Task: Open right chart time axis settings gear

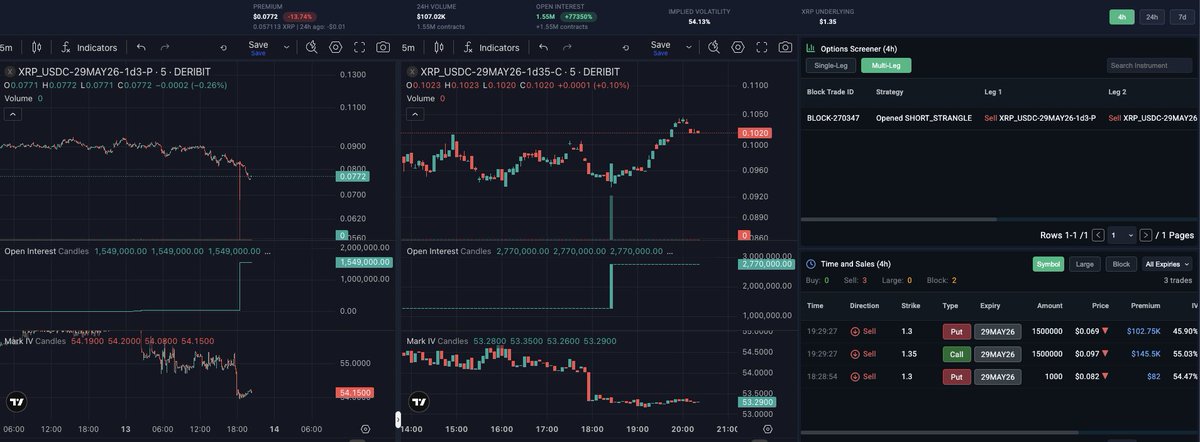Action: tap(767, 428)
